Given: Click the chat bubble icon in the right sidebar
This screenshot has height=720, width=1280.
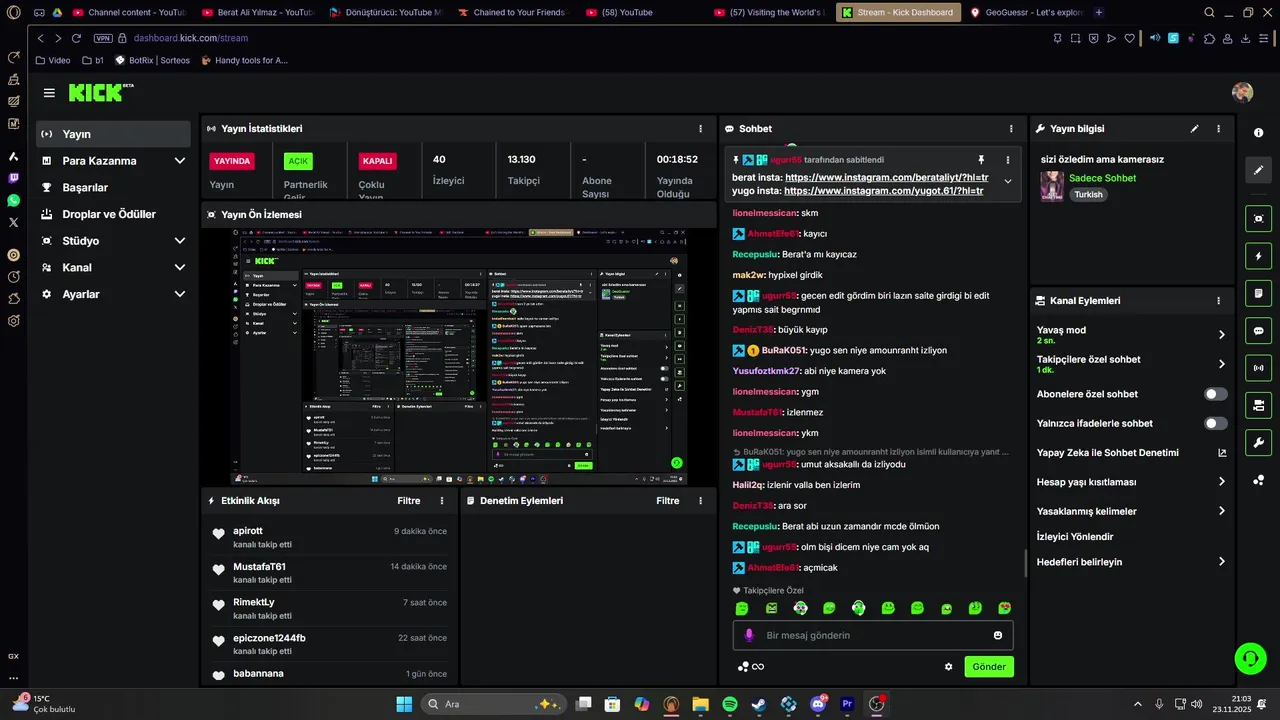Looking at the screenshot, I should (x=1258, y=331).
